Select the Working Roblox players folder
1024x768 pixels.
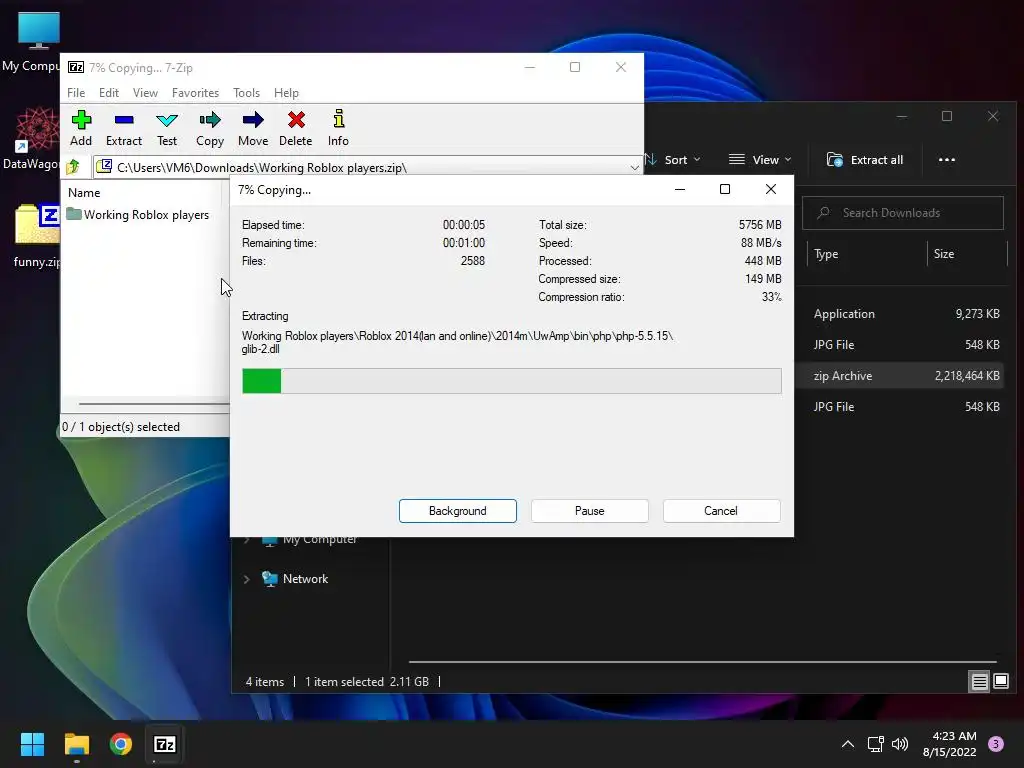click(138, 215)
